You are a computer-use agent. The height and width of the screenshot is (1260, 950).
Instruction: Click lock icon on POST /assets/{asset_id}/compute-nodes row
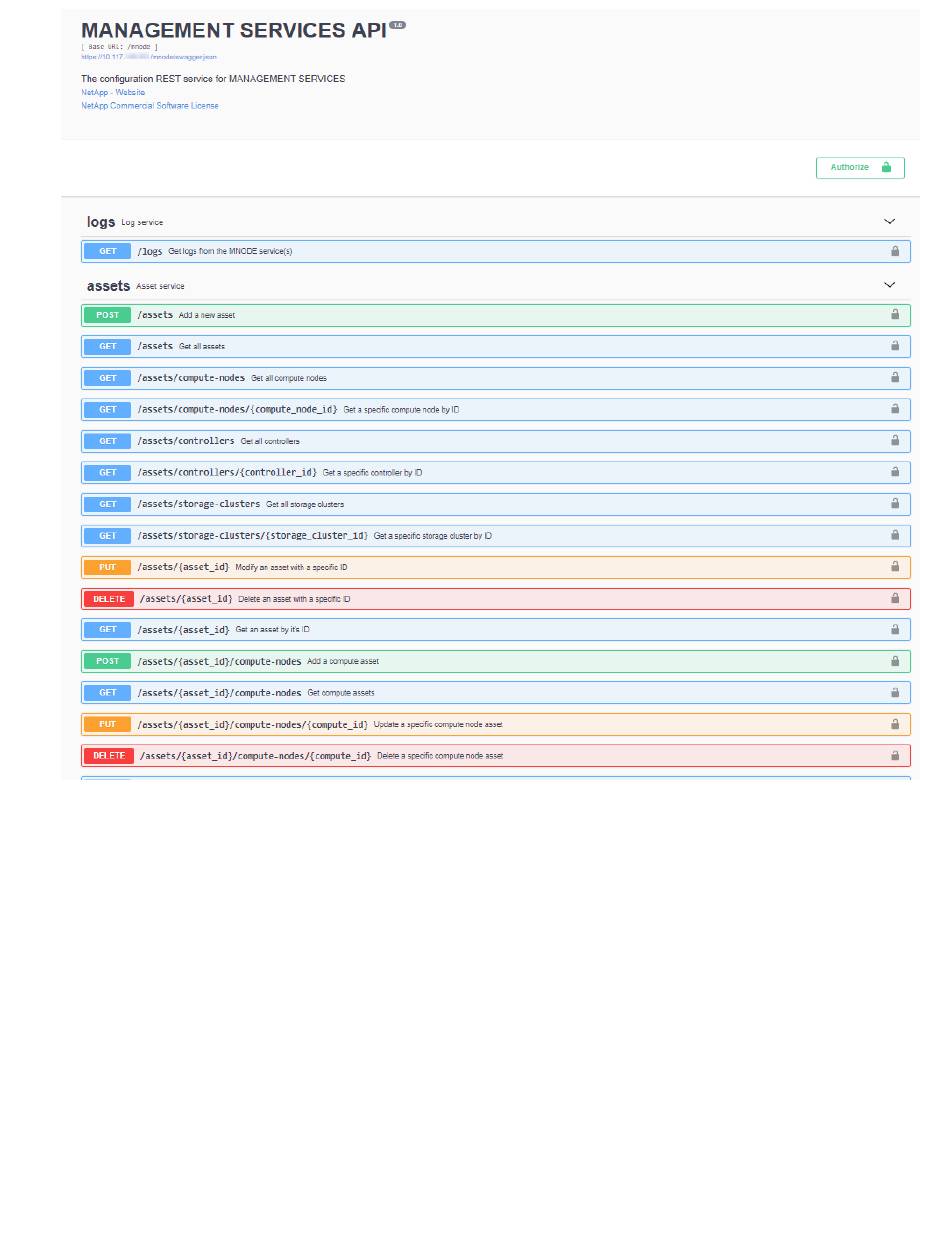click(x=894, y=660)
